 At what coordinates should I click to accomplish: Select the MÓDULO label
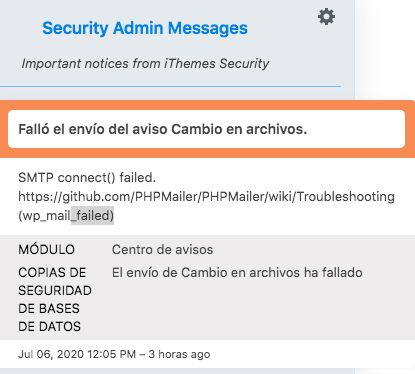[46, 249]
